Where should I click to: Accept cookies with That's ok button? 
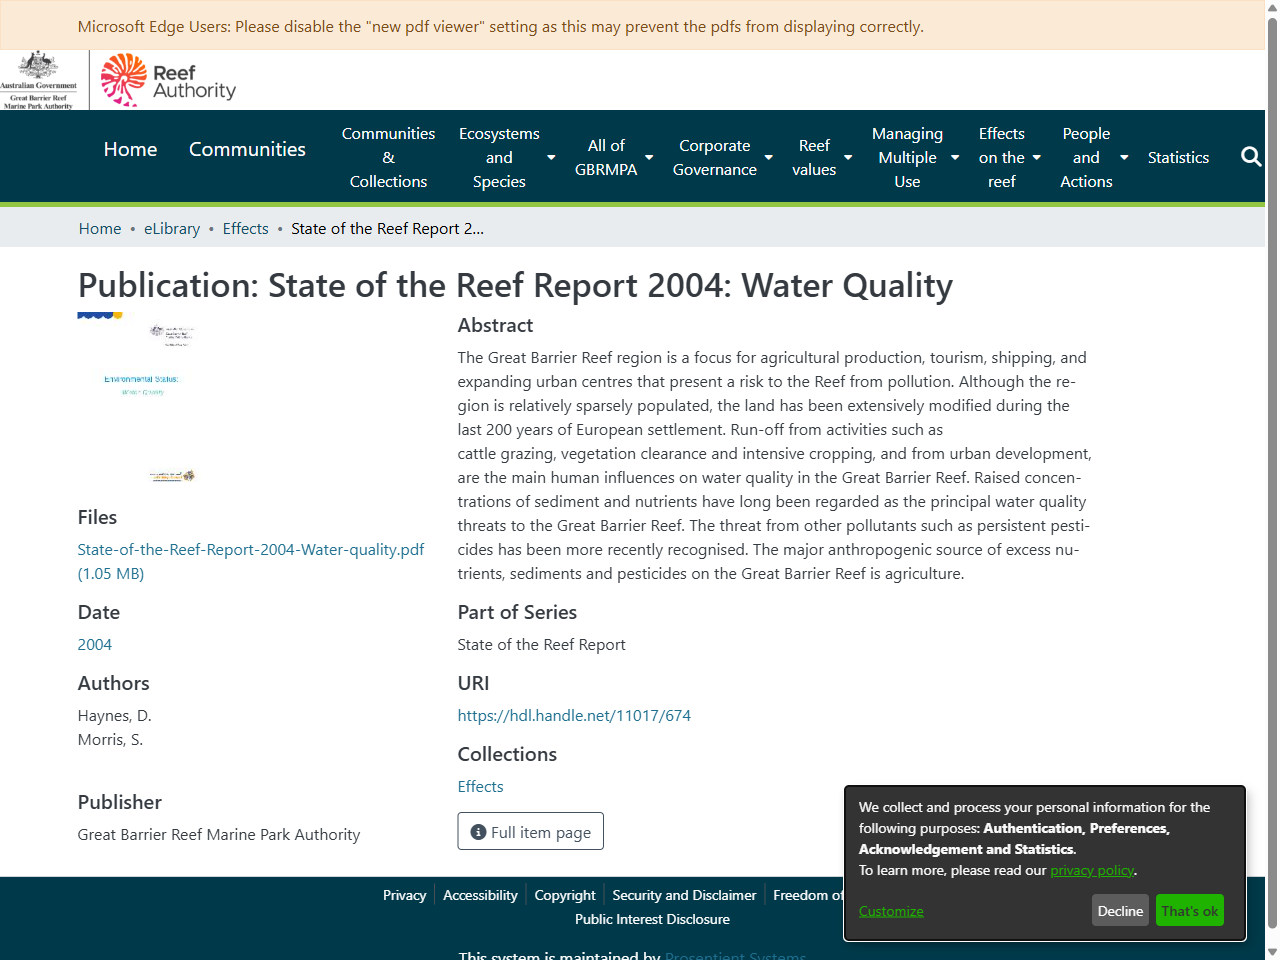coord(1189,910)
